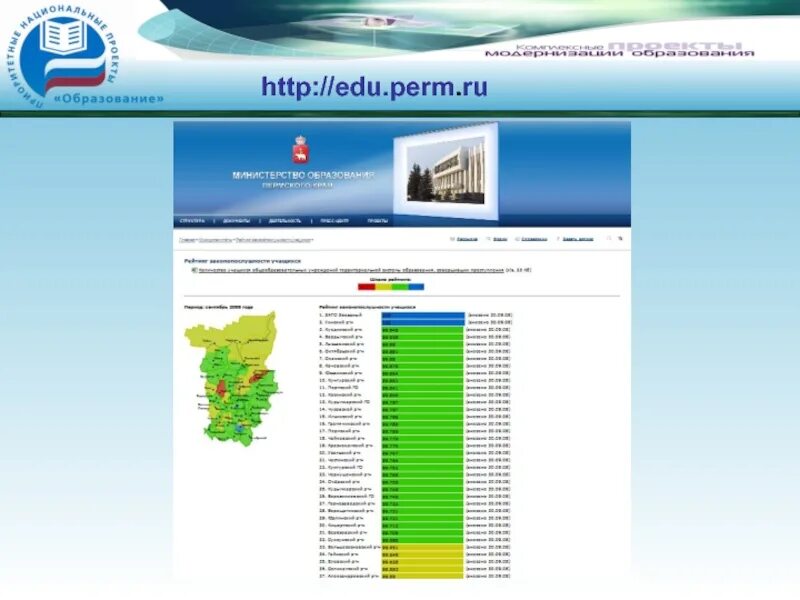The image size is (800, 600).
Task: Select the green swatch in the rating scale
Action: [x=399, y=287]
